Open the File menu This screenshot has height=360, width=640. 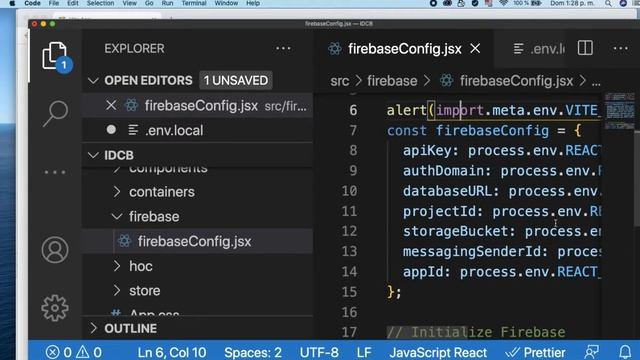[54, 3]
